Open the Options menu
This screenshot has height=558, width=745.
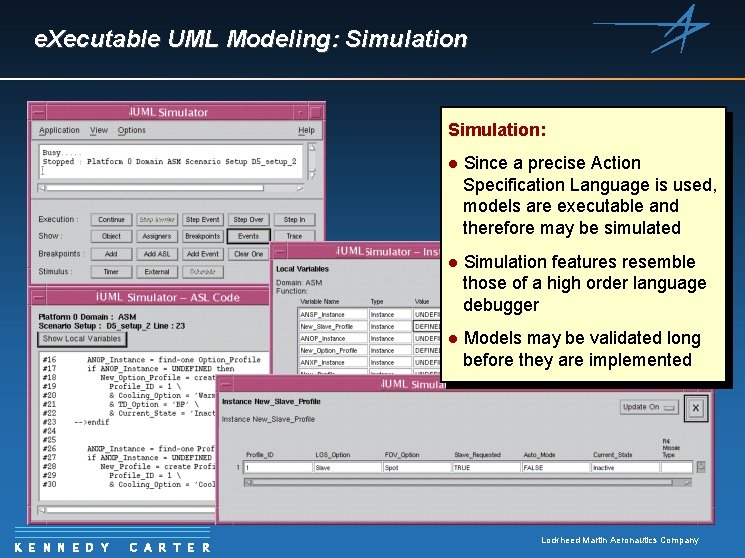132,130
